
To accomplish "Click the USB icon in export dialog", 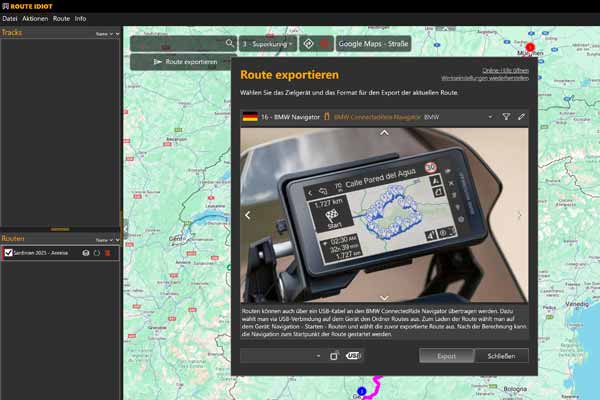I will pyautogui.click(x=354, y=356).
